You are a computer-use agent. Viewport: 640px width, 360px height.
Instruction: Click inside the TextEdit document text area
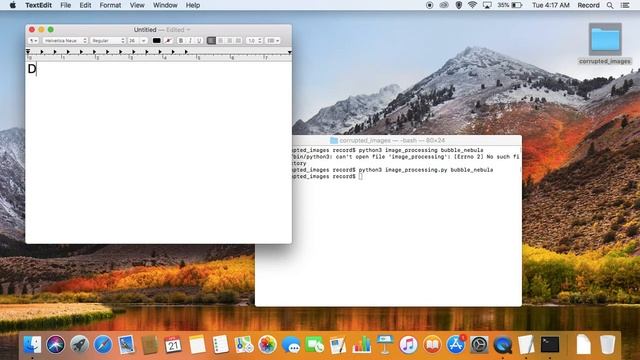(x=158, y=152)
